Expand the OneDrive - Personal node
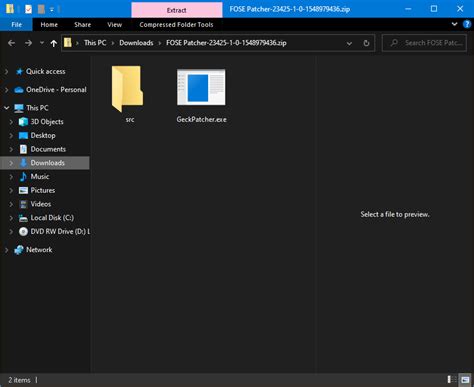 6,90
